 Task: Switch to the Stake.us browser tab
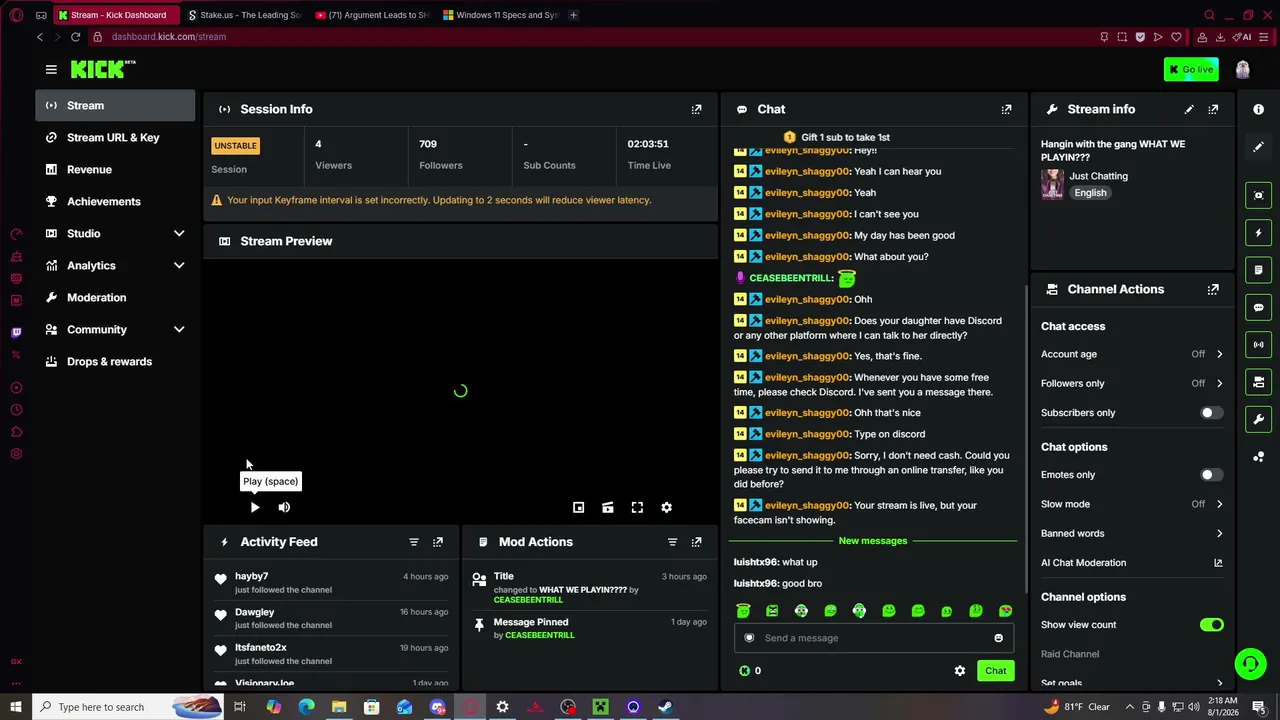point(244,15)
